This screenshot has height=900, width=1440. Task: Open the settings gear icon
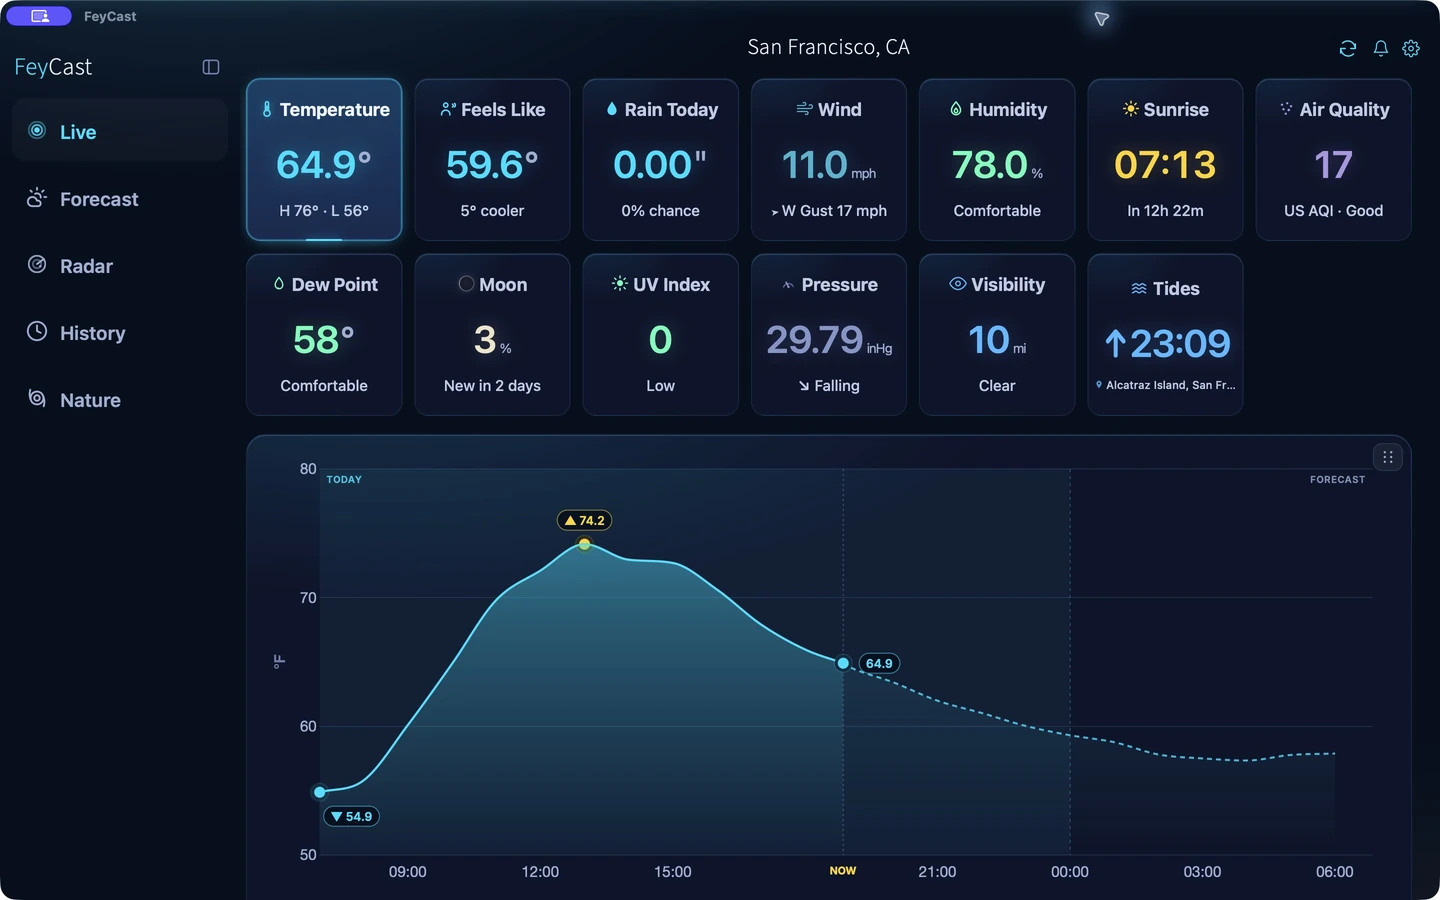point(1411,48)
